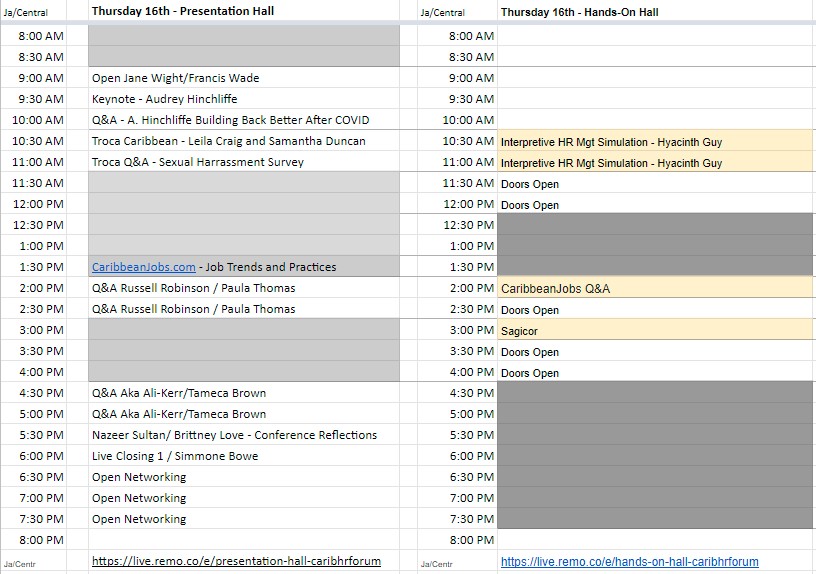Image resolution: width=816 pixels, height=574 pixels.
Task: Select the Ja/Central label above Hands-On Hall times
Action: [442, 12]
